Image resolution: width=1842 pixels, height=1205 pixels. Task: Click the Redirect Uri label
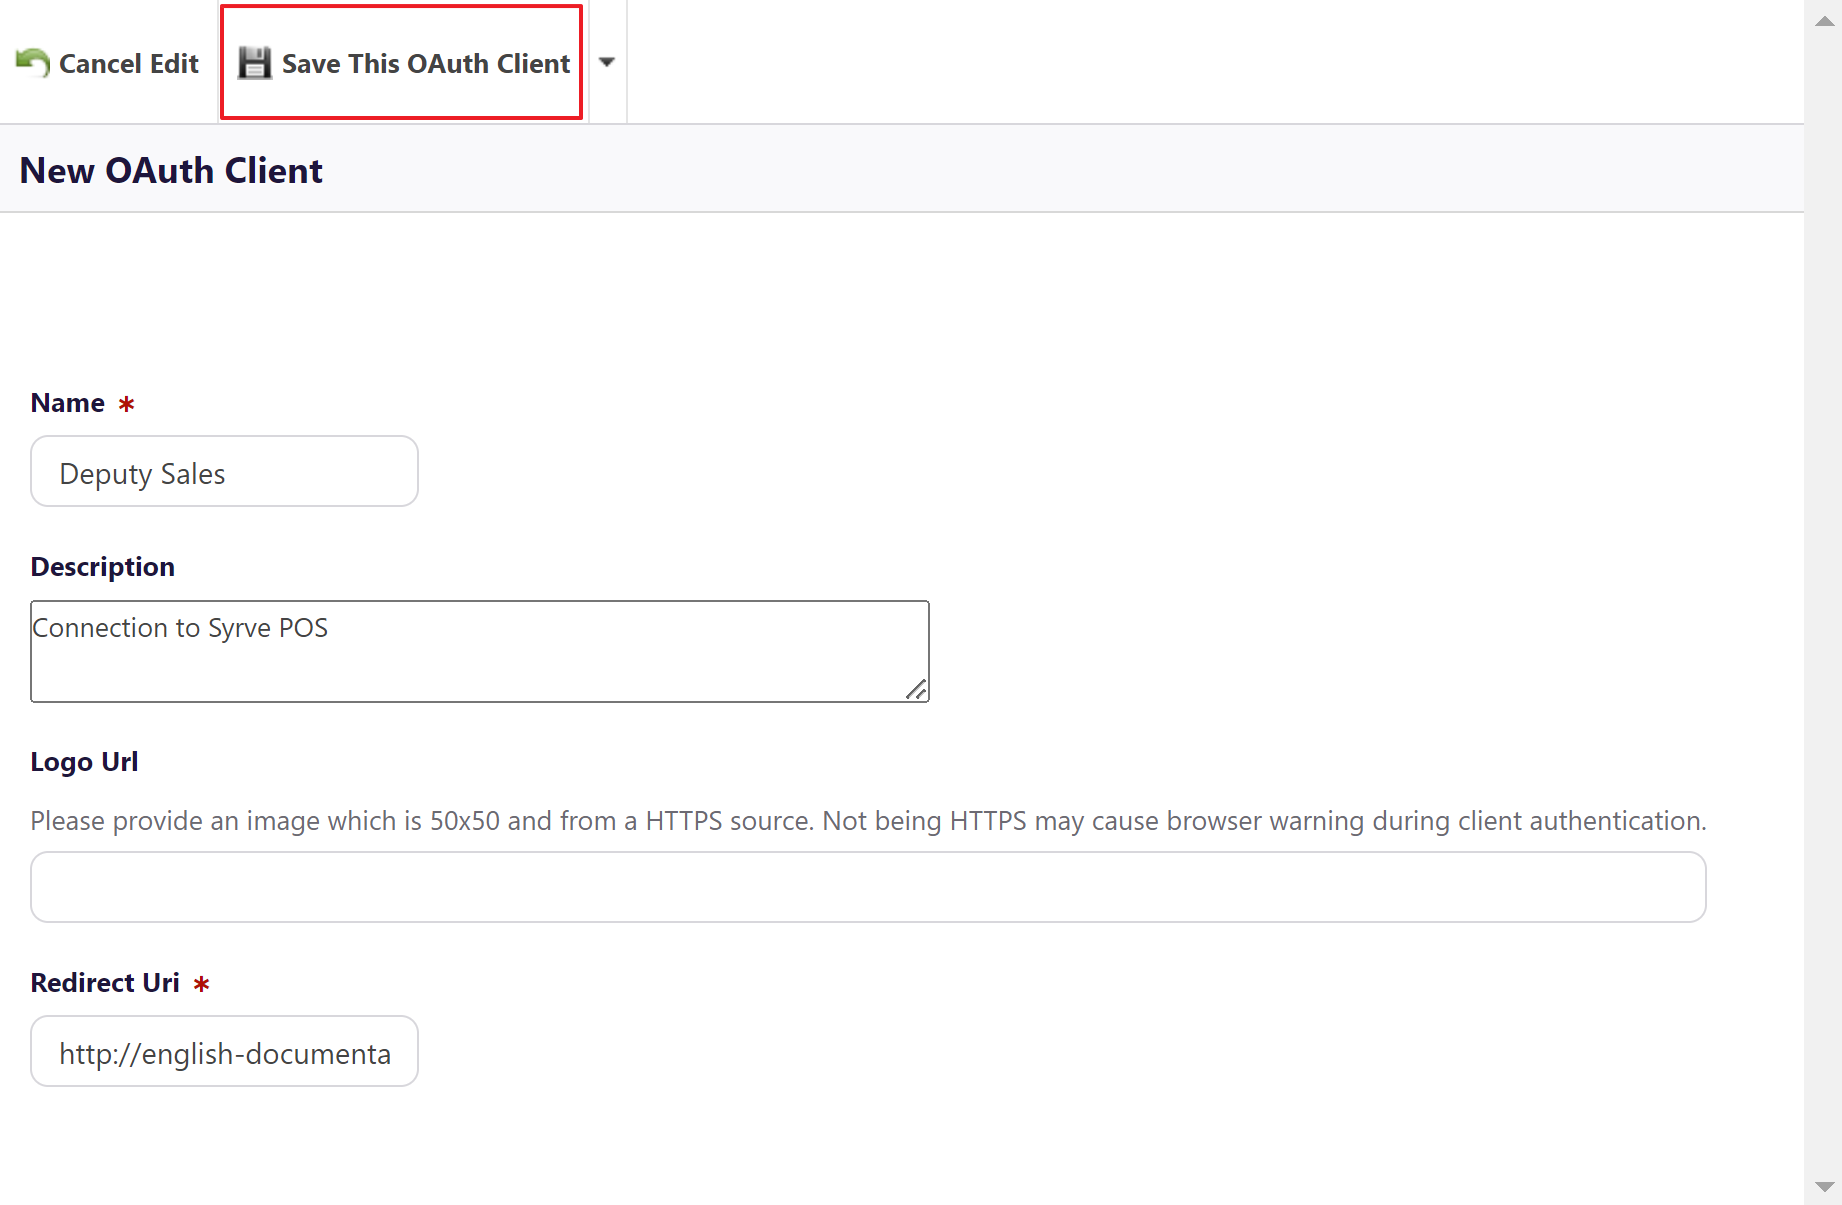tap(105, 983)
